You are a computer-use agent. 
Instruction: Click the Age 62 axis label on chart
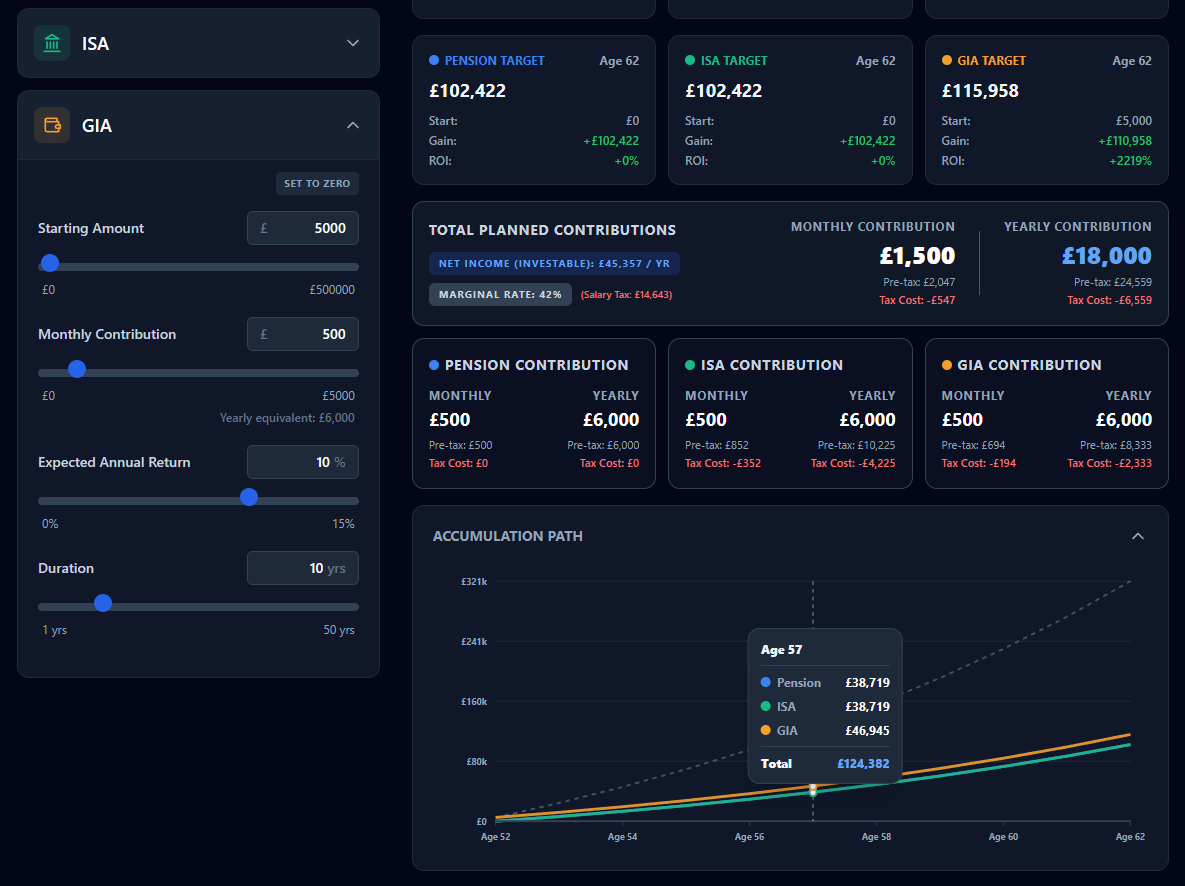coord(1130,837)
